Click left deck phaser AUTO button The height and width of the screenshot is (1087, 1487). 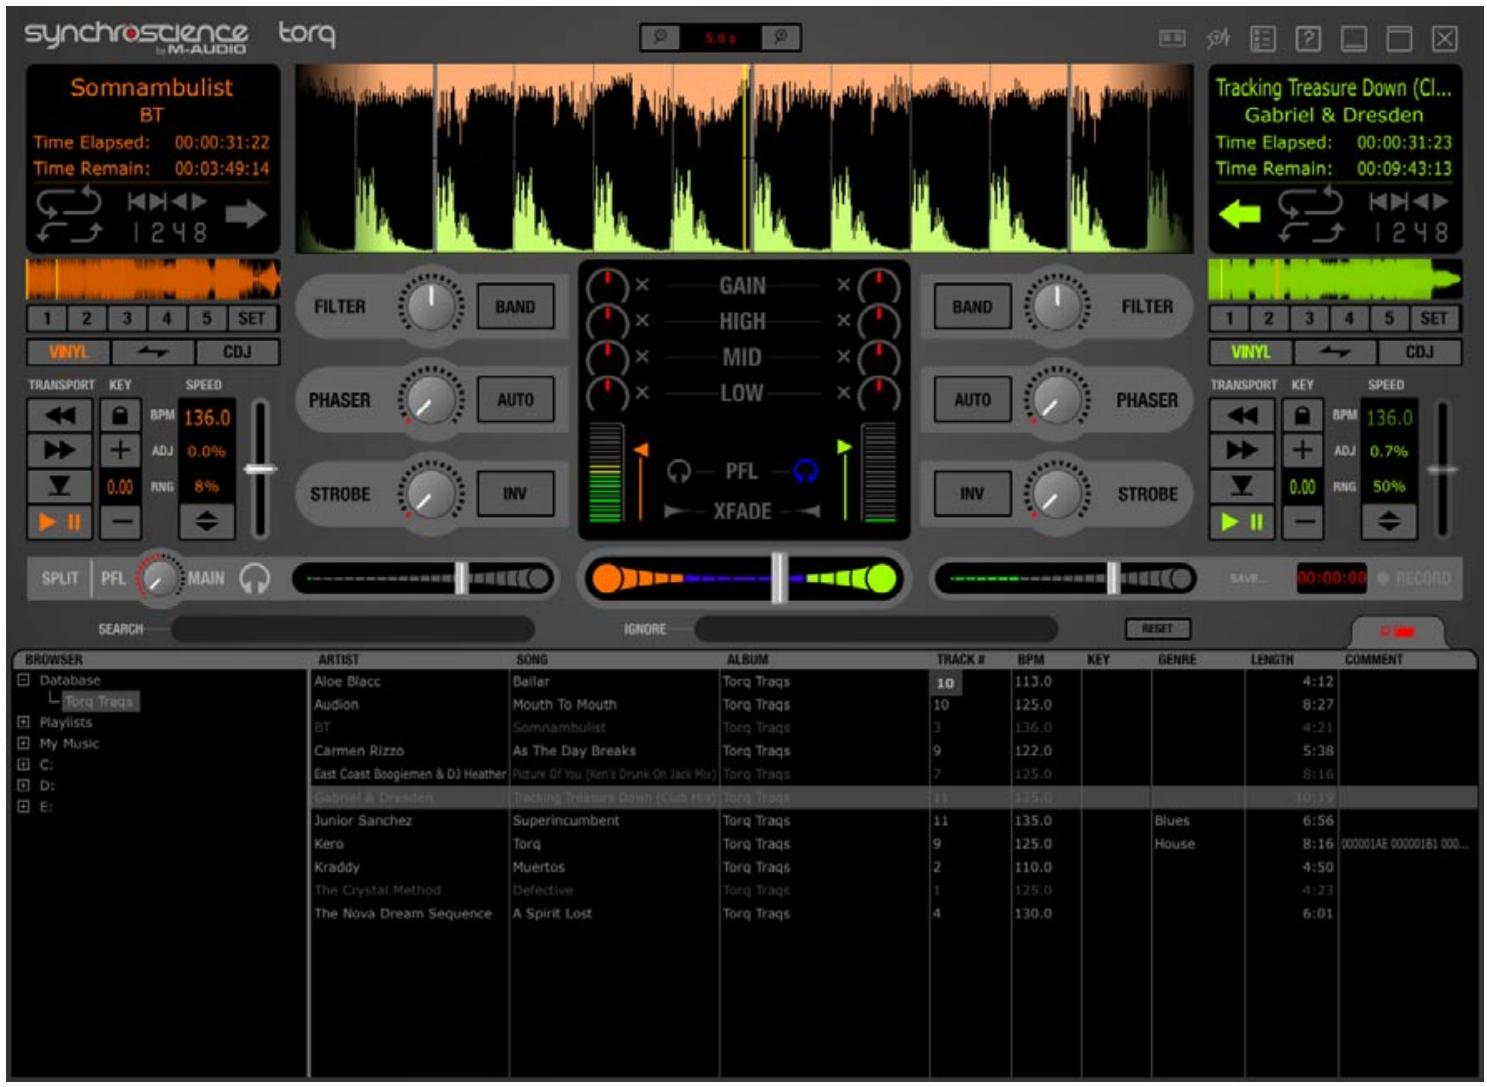[x=515, y=400]
